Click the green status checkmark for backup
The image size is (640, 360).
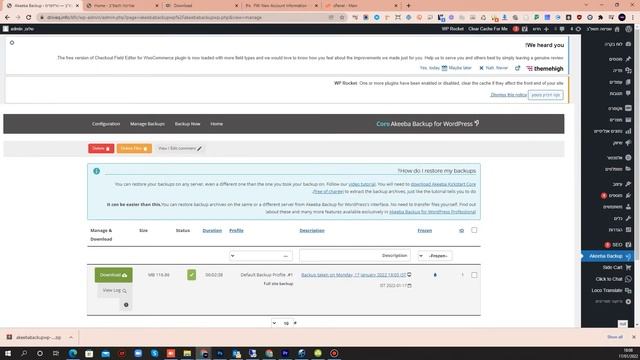(191, 275)
